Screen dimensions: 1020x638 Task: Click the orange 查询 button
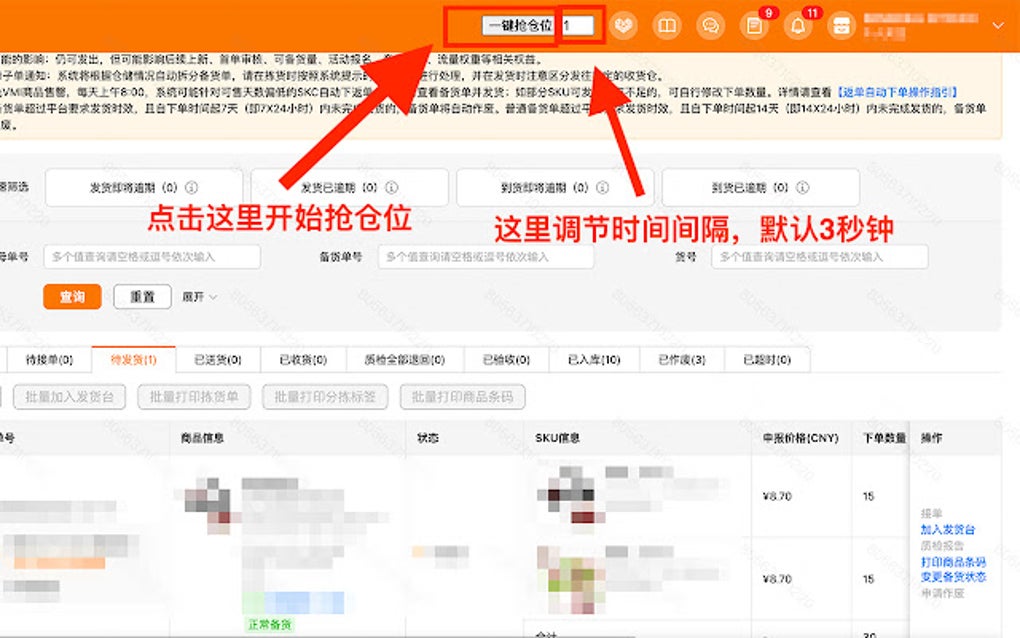(x=72, y=297)
